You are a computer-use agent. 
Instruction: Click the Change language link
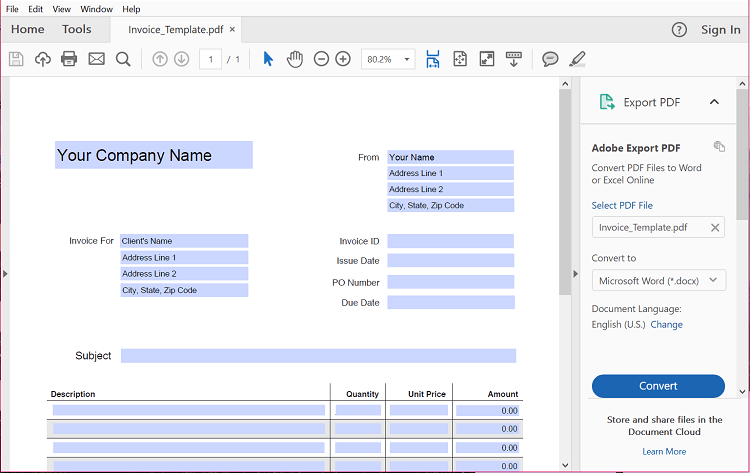coord(666,325)
